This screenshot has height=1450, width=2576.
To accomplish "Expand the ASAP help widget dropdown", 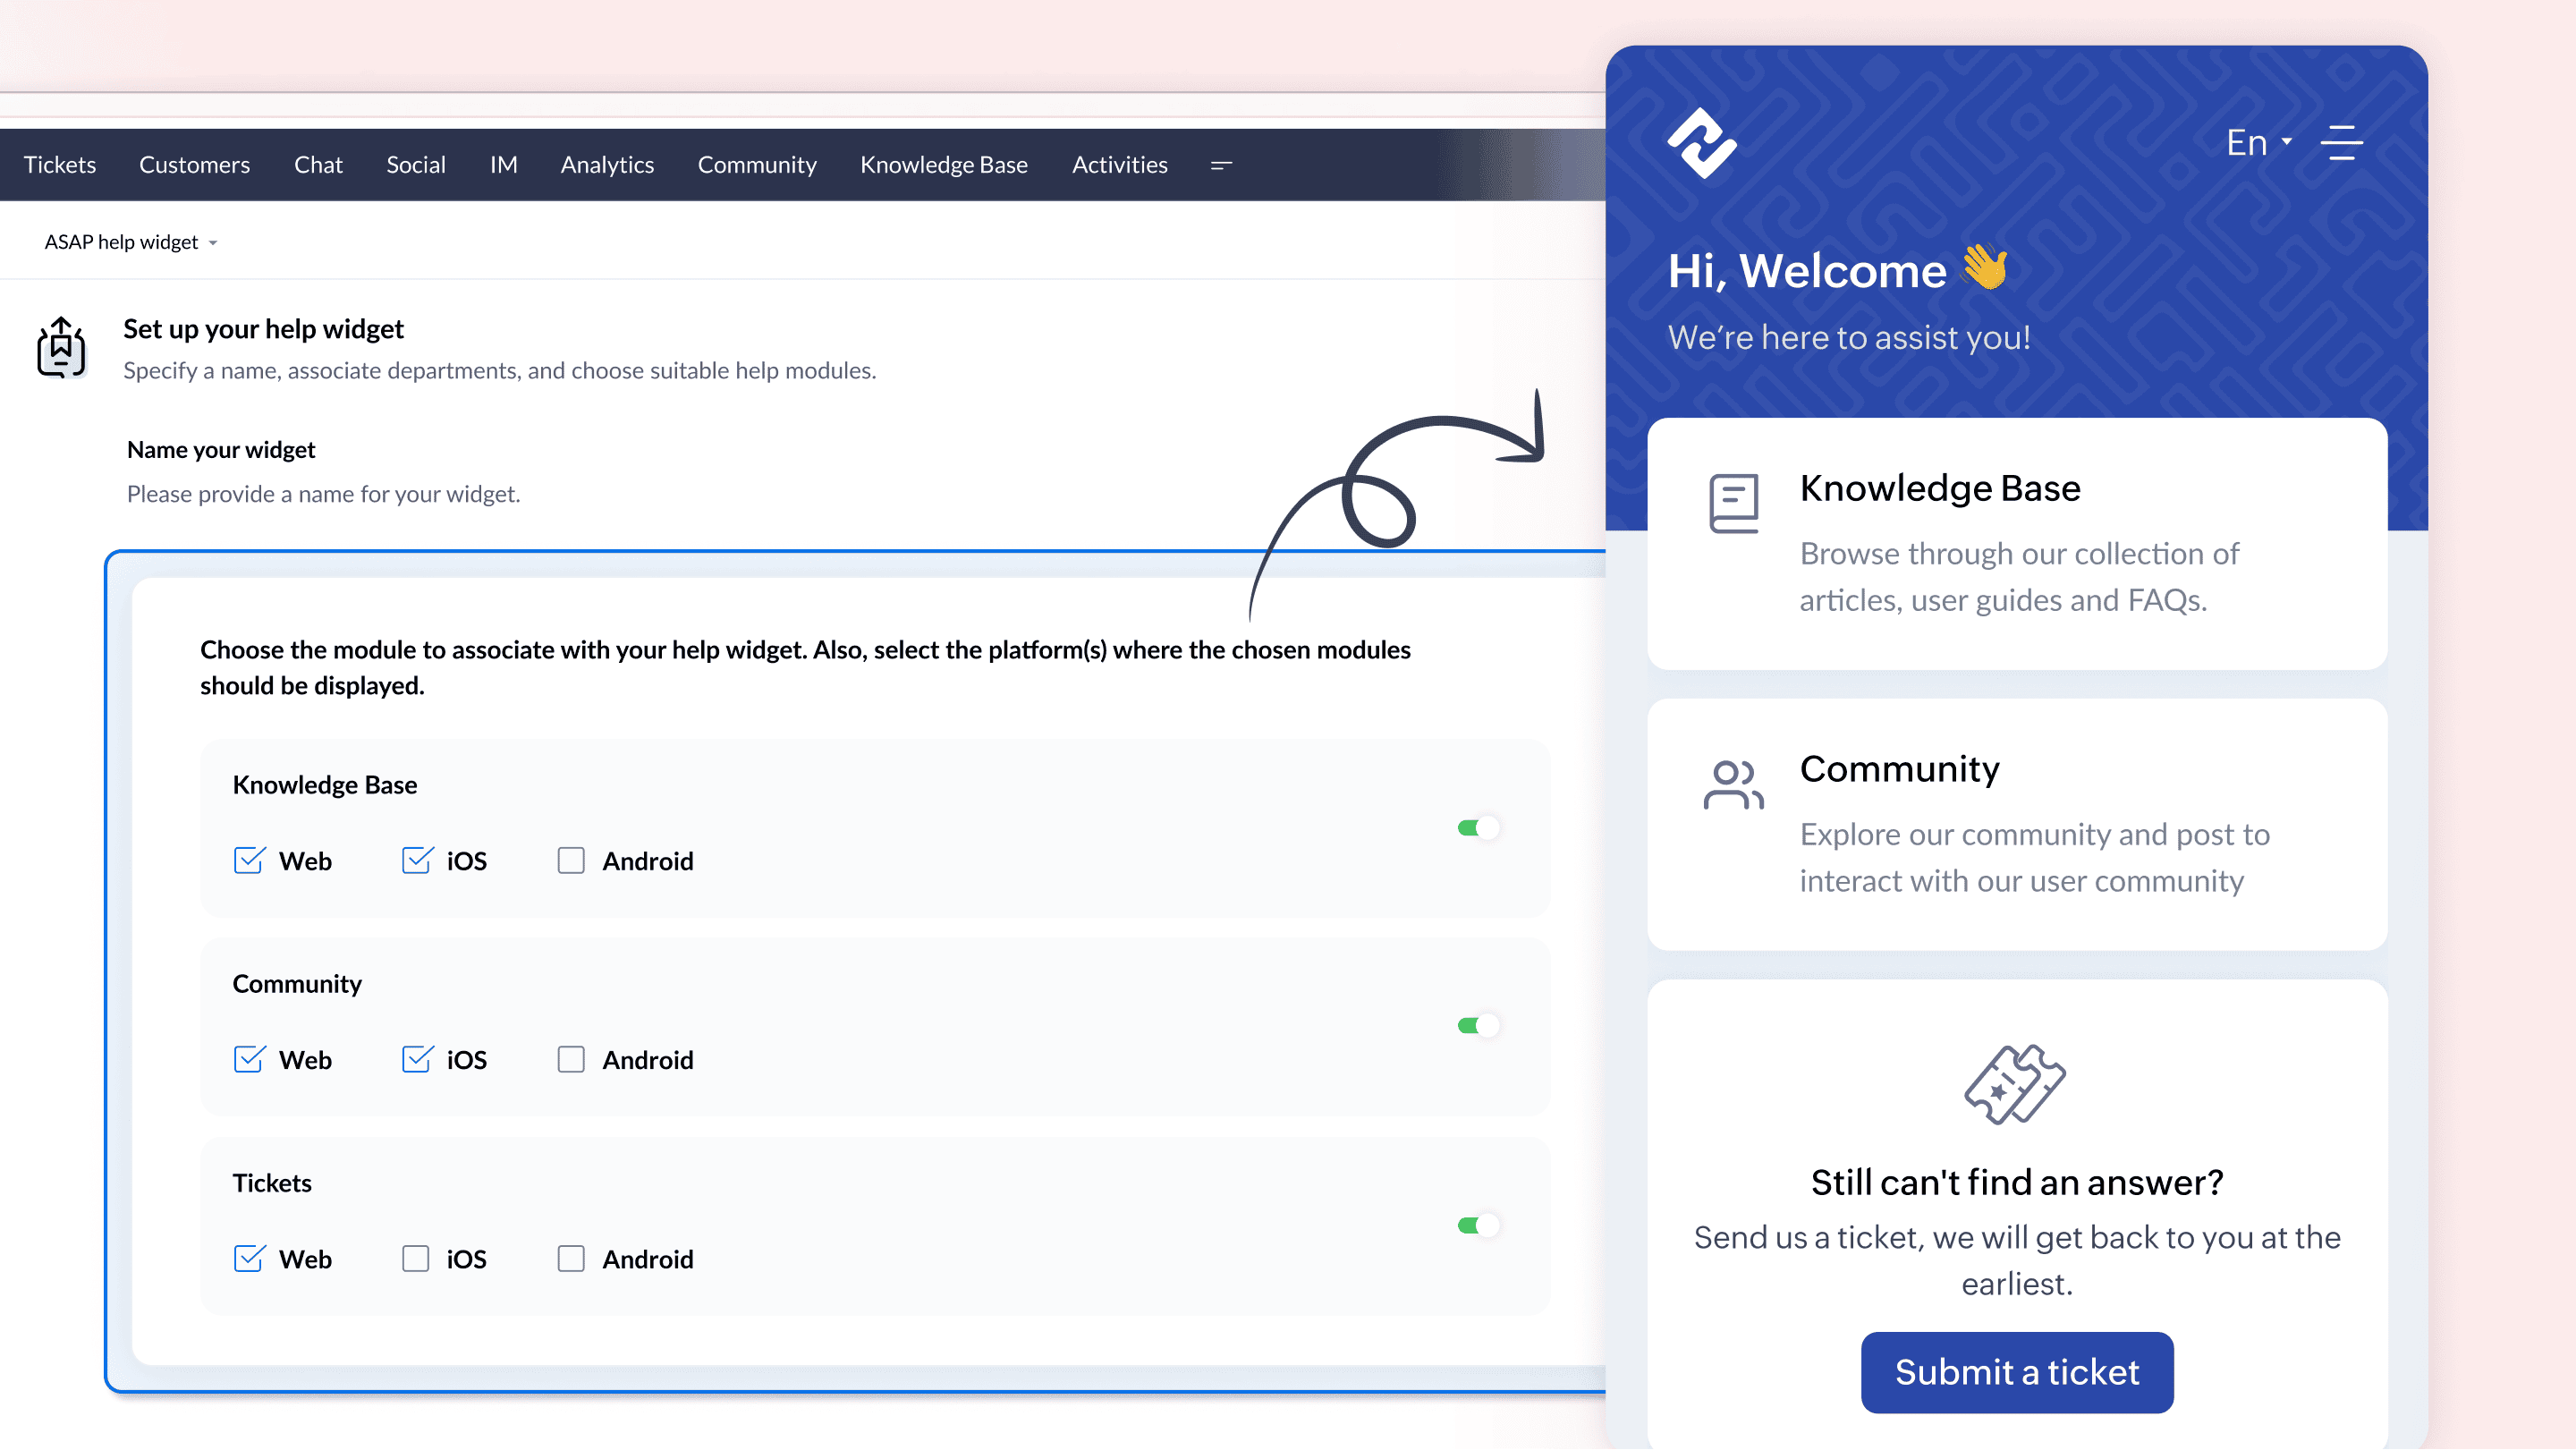I will (x=131, y=243).
